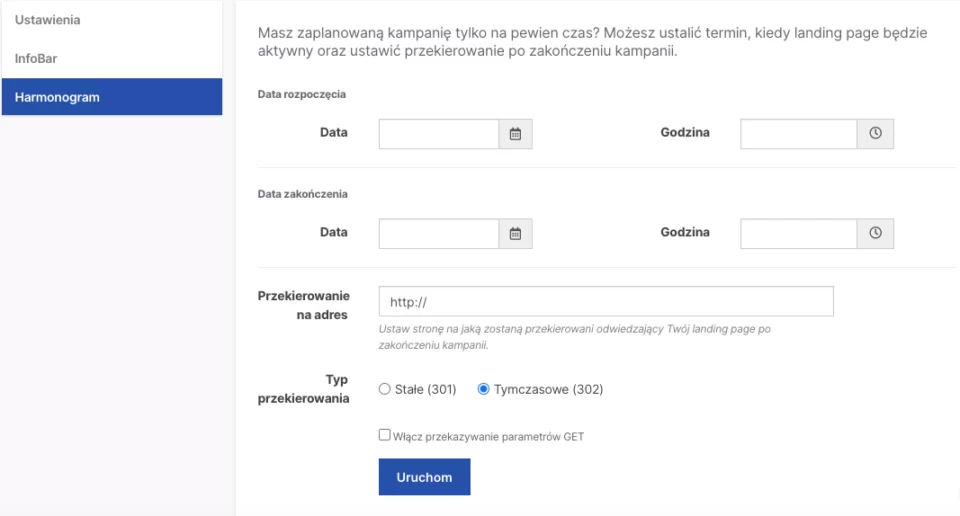Click the Data rozpoczęcia section heading
Viewport: 960px width, 516px height.
[x=302, y=94]
